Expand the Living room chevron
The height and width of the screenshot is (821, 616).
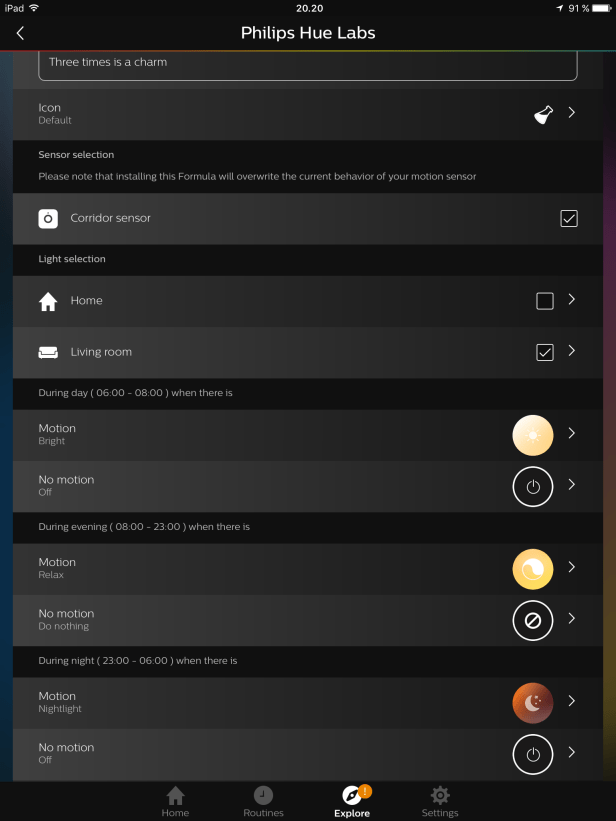point(572,351)
